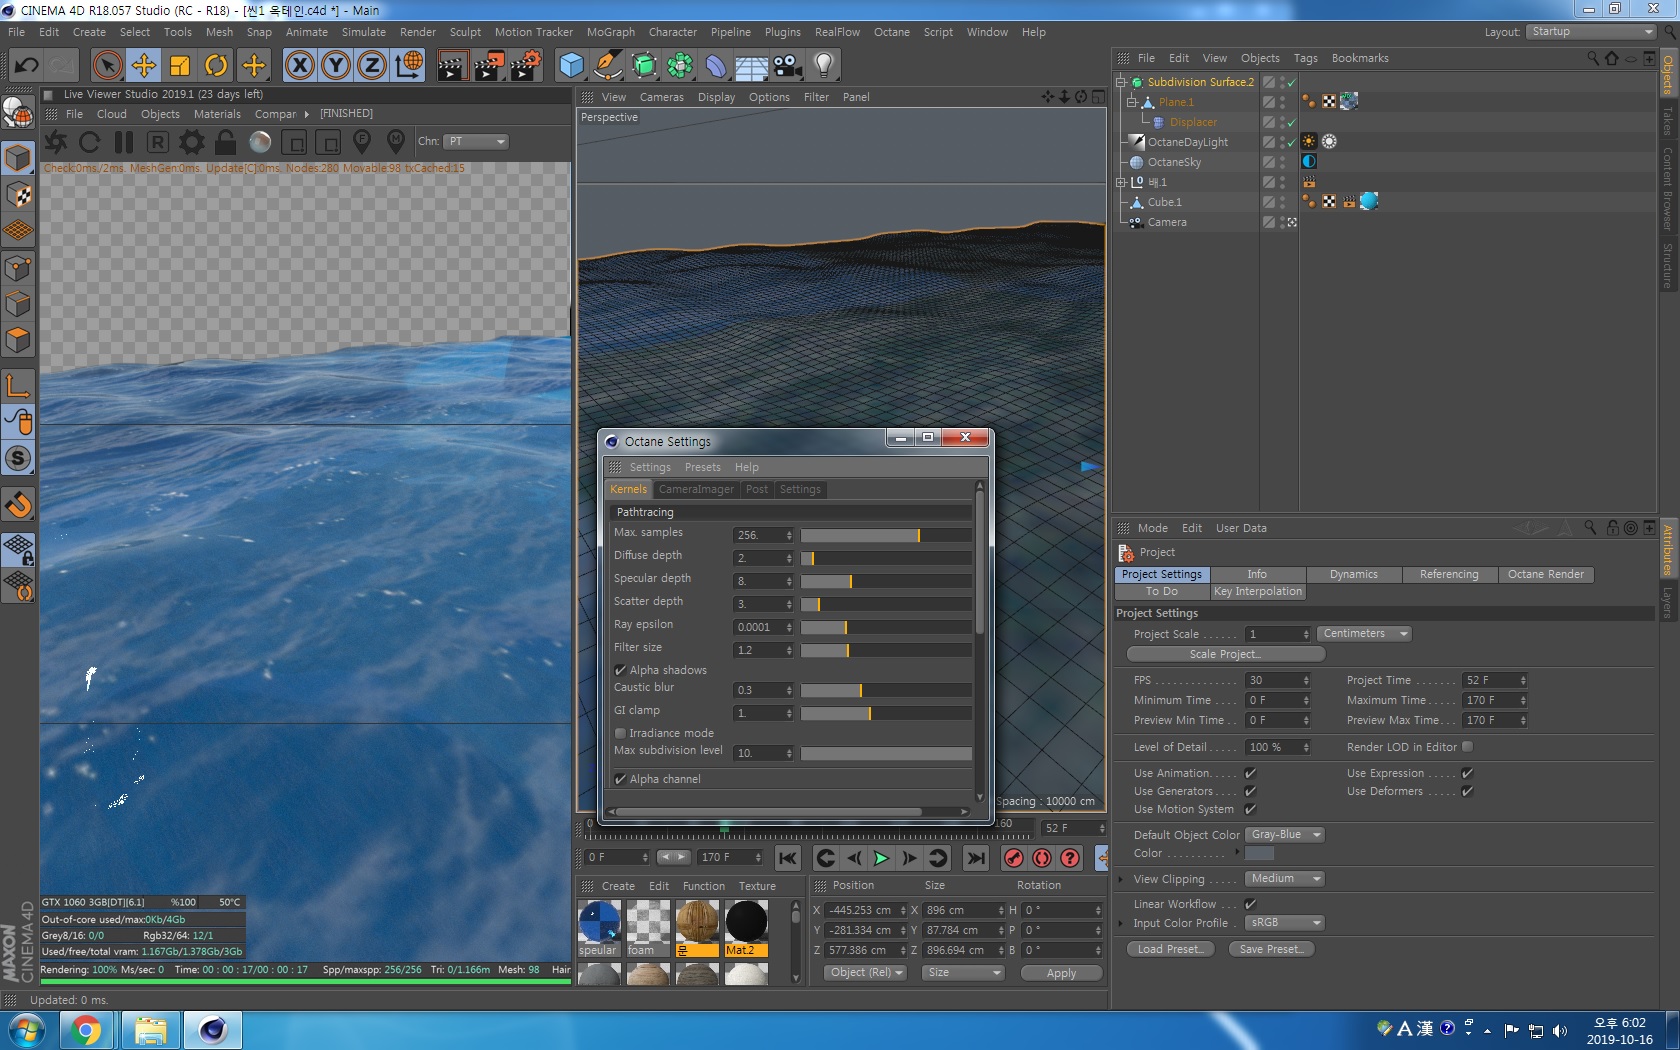Open the Centimeters unit dropdown

[x=1364, y=634]
